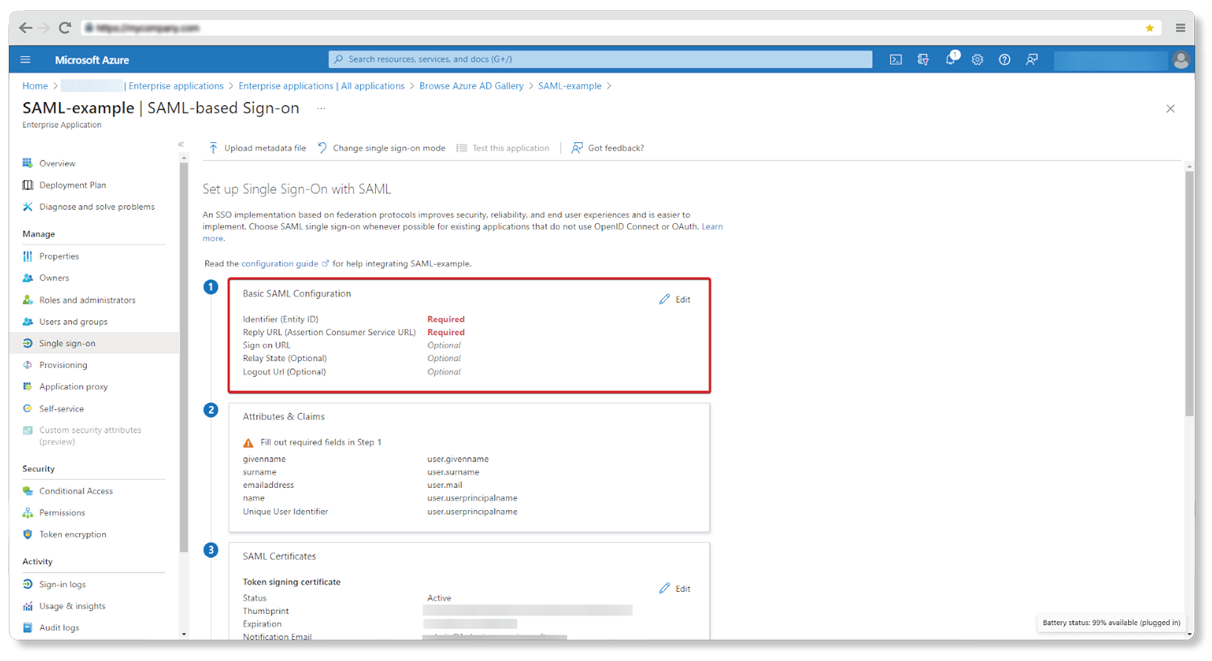Open Enterprise applications breadcrumb link

click(x=176, y=86)
